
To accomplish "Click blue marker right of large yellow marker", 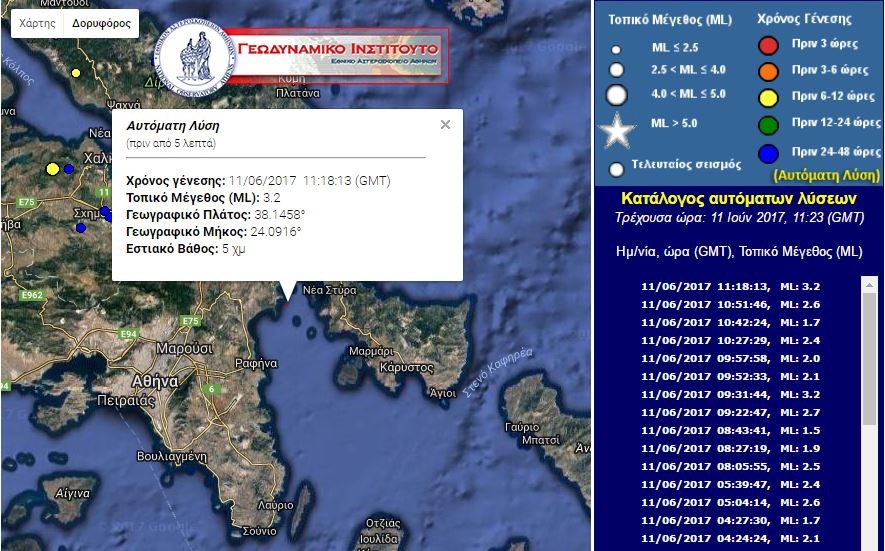I will pos(69,169).
